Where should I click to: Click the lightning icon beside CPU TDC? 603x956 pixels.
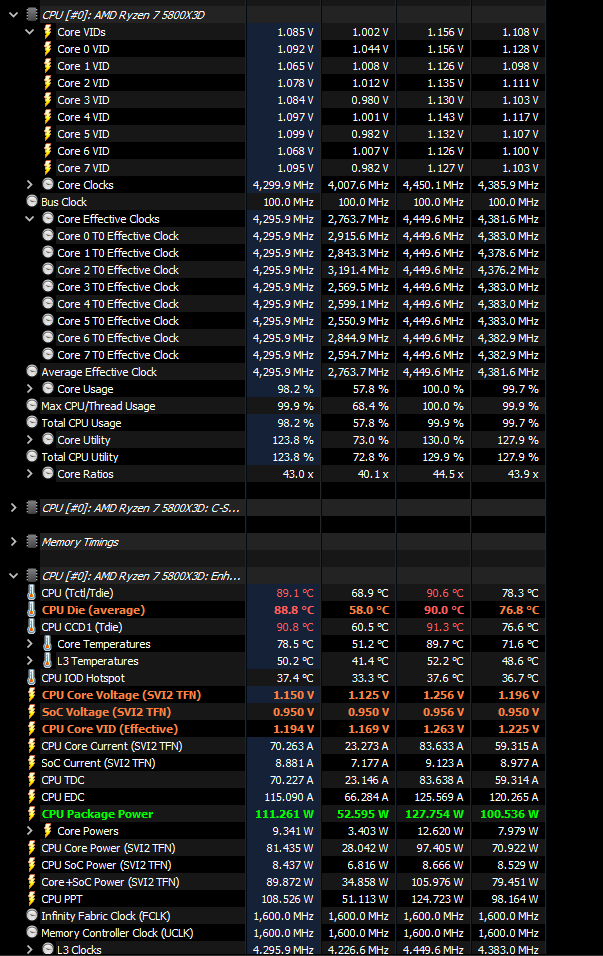32,779
